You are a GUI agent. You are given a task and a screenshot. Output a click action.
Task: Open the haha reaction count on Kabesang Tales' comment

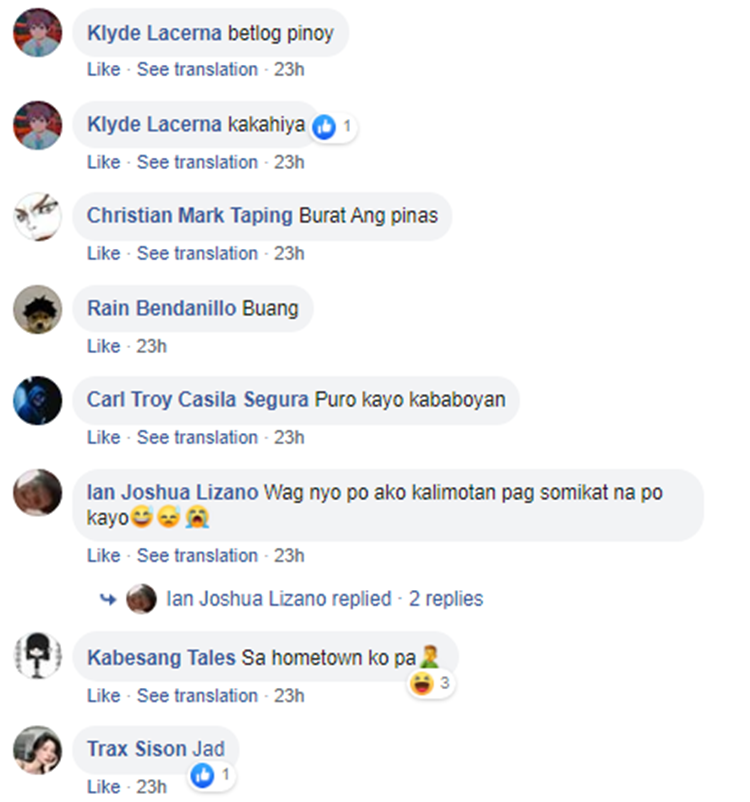(432, 683)
